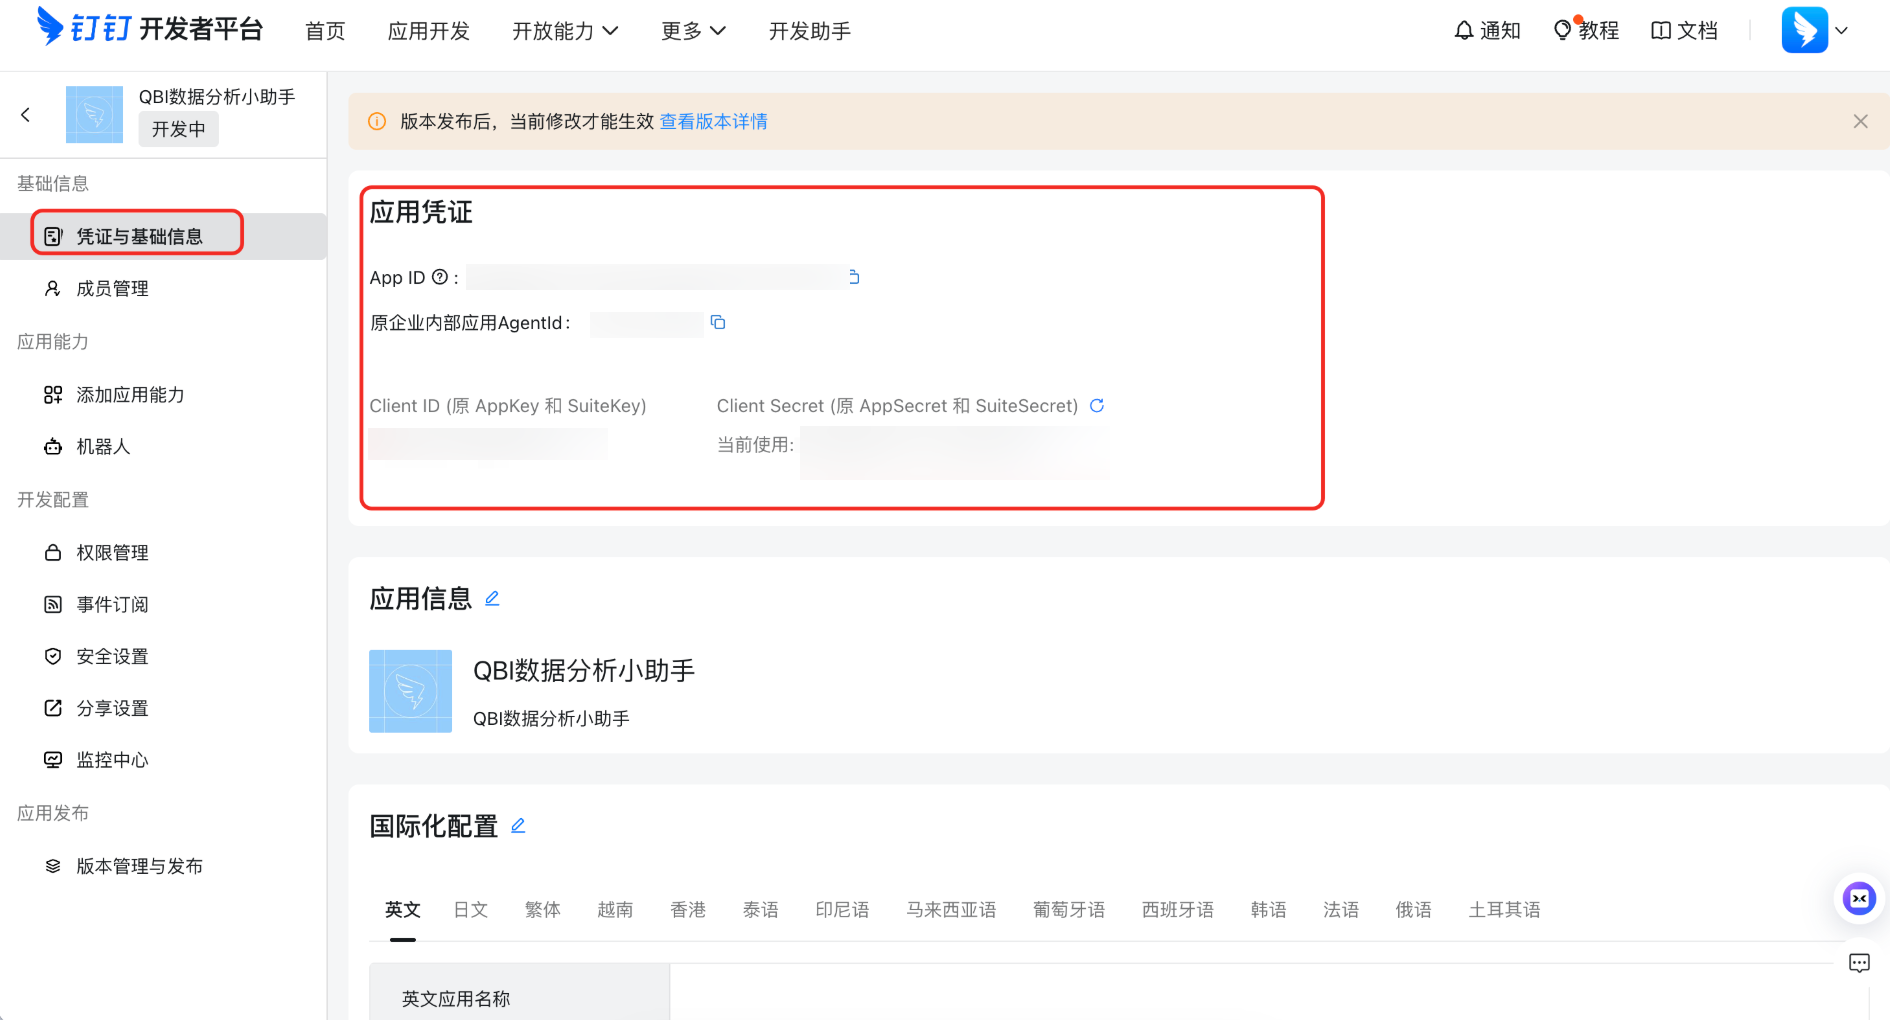Select the 日文 language tab
1890x1020 pixels.
(471, 910)
